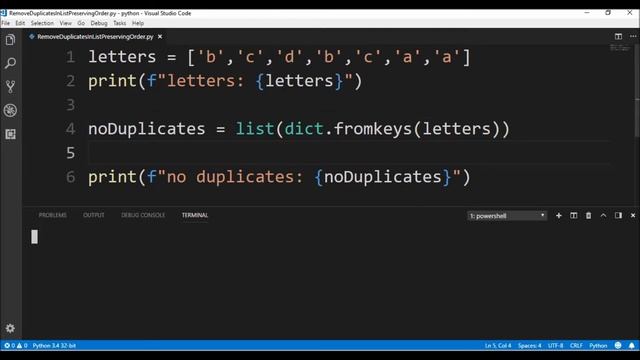Image resolution: width=640 pixels, height=360 pixels.
Task: Click the 'list' keyword on line 4
Action: [x=255, y=129]
